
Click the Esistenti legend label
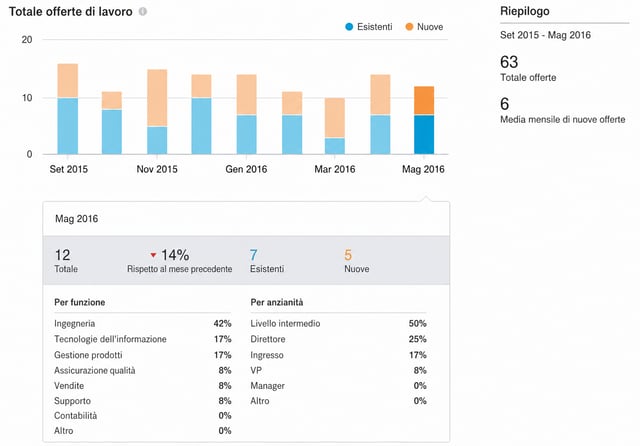374,27
